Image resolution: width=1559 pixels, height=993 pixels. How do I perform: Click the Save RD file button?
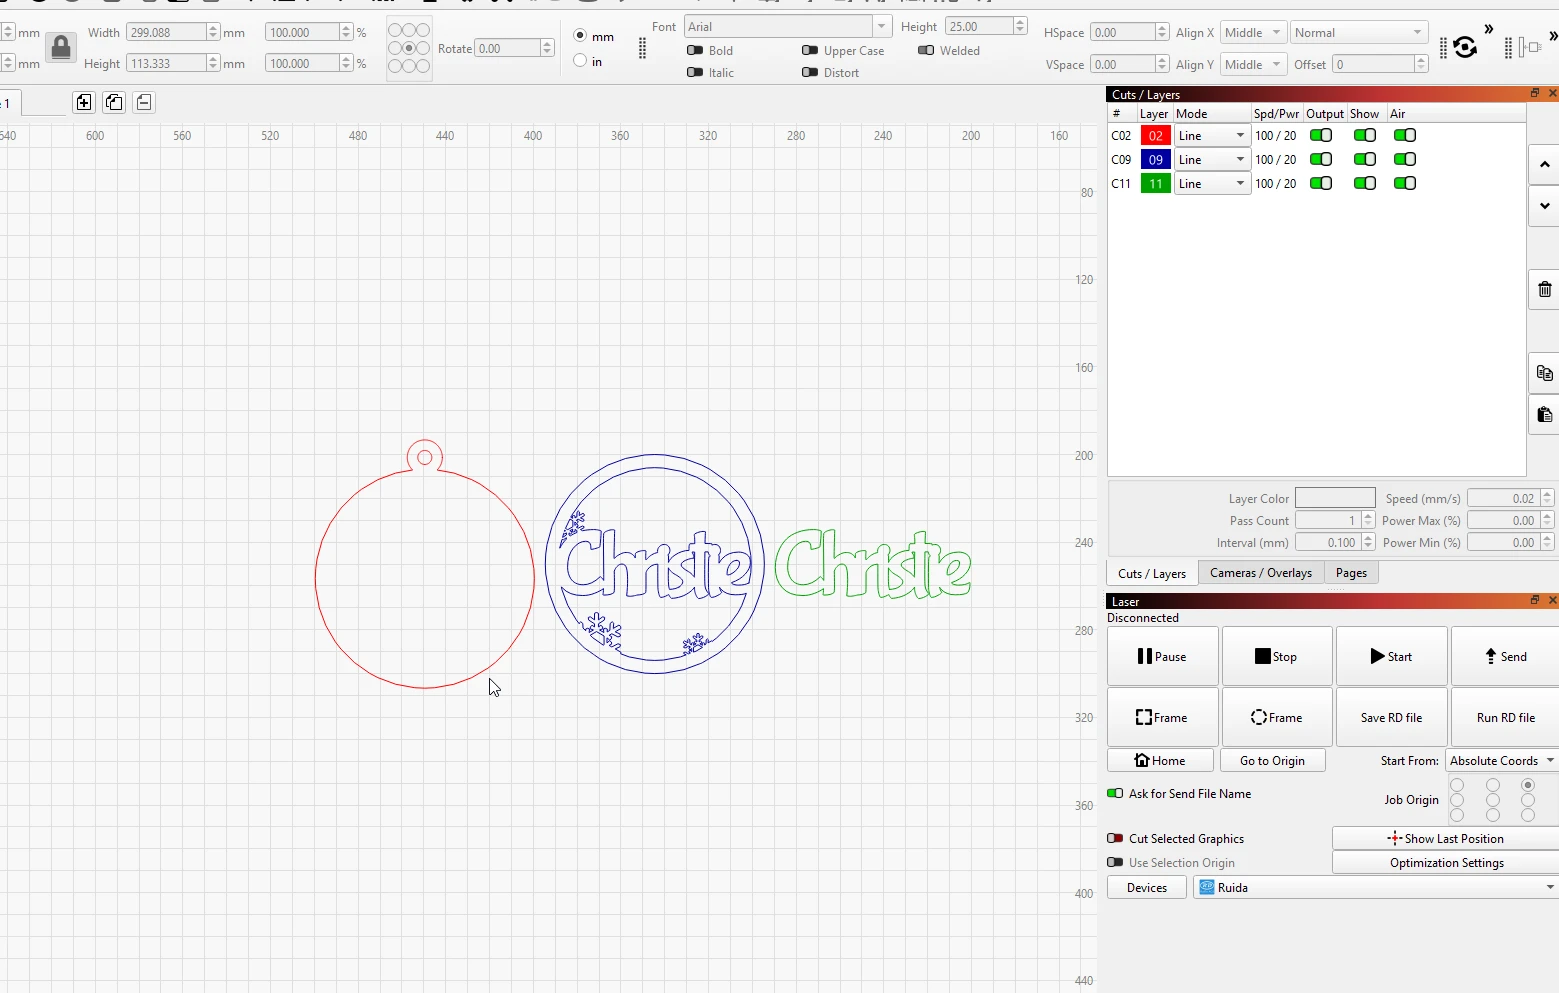point(1391,717)
